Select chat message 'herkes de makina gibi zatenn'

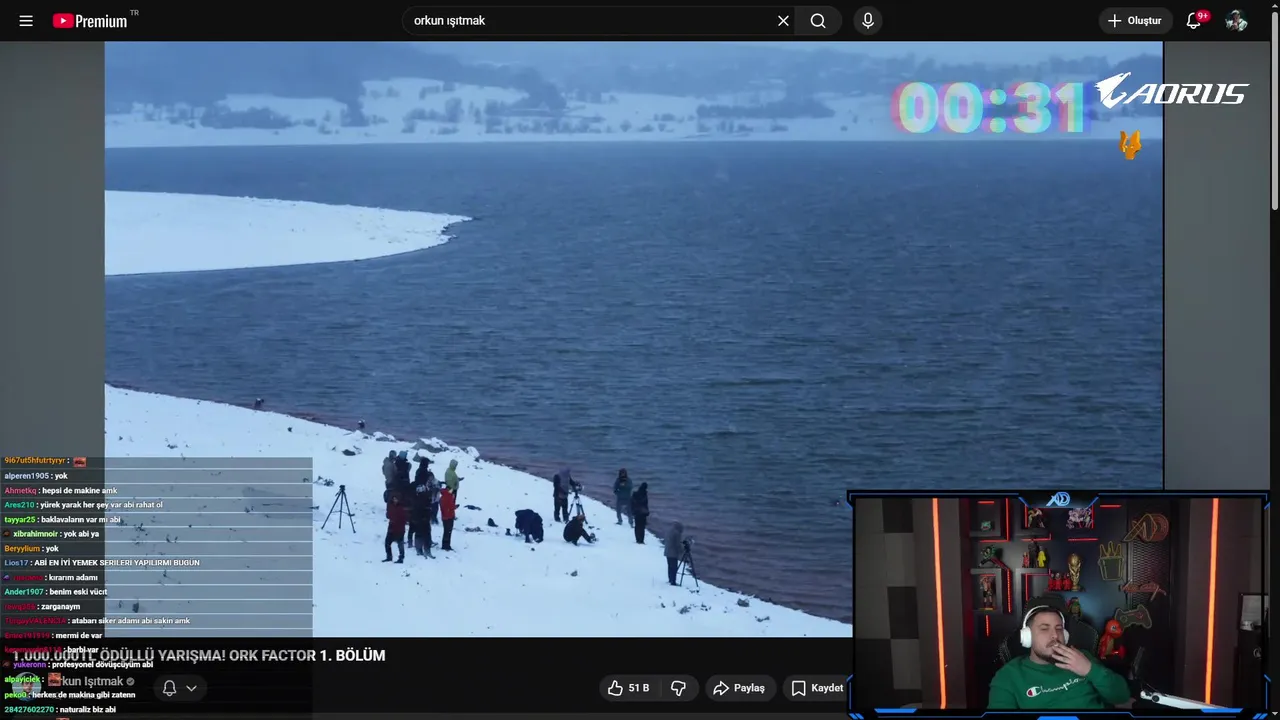[x=70, y=695]
